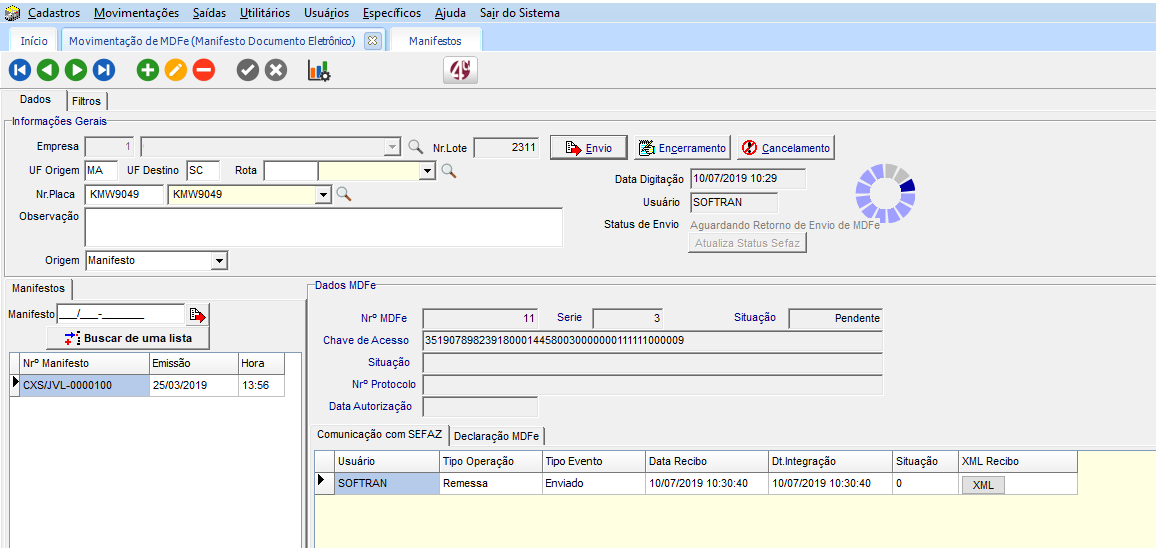The width and height of the screenshot is (1156, 548).
Task: Click into the Observação text field
Action: tap(323, 227)
